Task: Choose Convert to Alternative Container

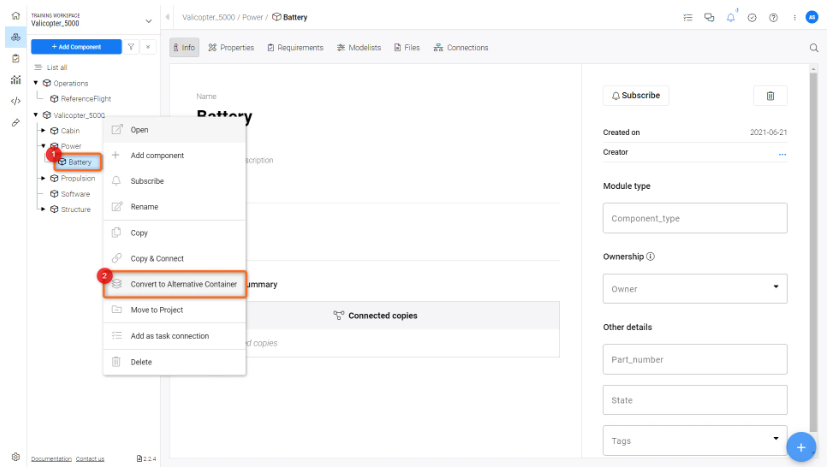Action: (183, 284)
